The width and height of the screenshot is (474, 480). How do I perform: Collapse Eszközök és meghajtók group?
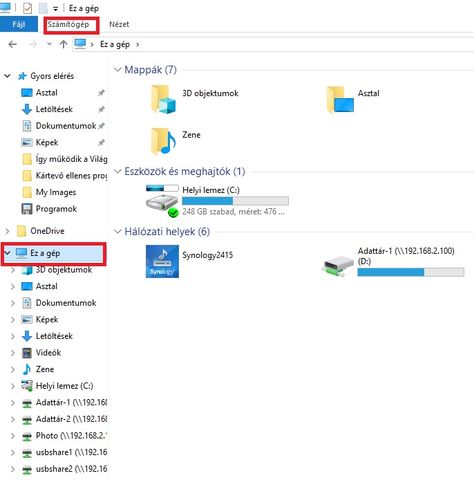(x=117, y=172)
